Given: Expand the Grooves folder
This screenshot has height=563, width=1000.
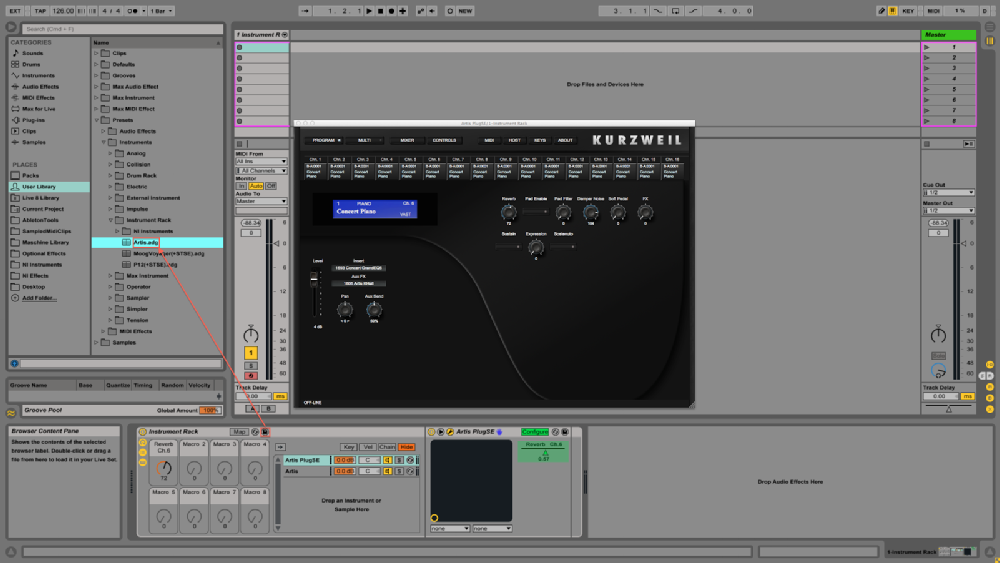Looking at the screenshot, I should pos(97,75).
